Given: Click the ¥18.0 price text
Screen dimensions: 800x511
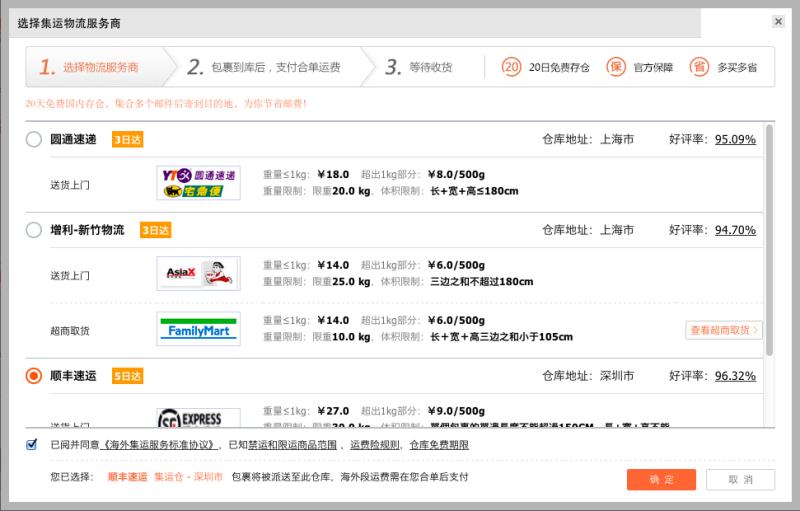Looking at the screenshot, I should tap(333, 174).
